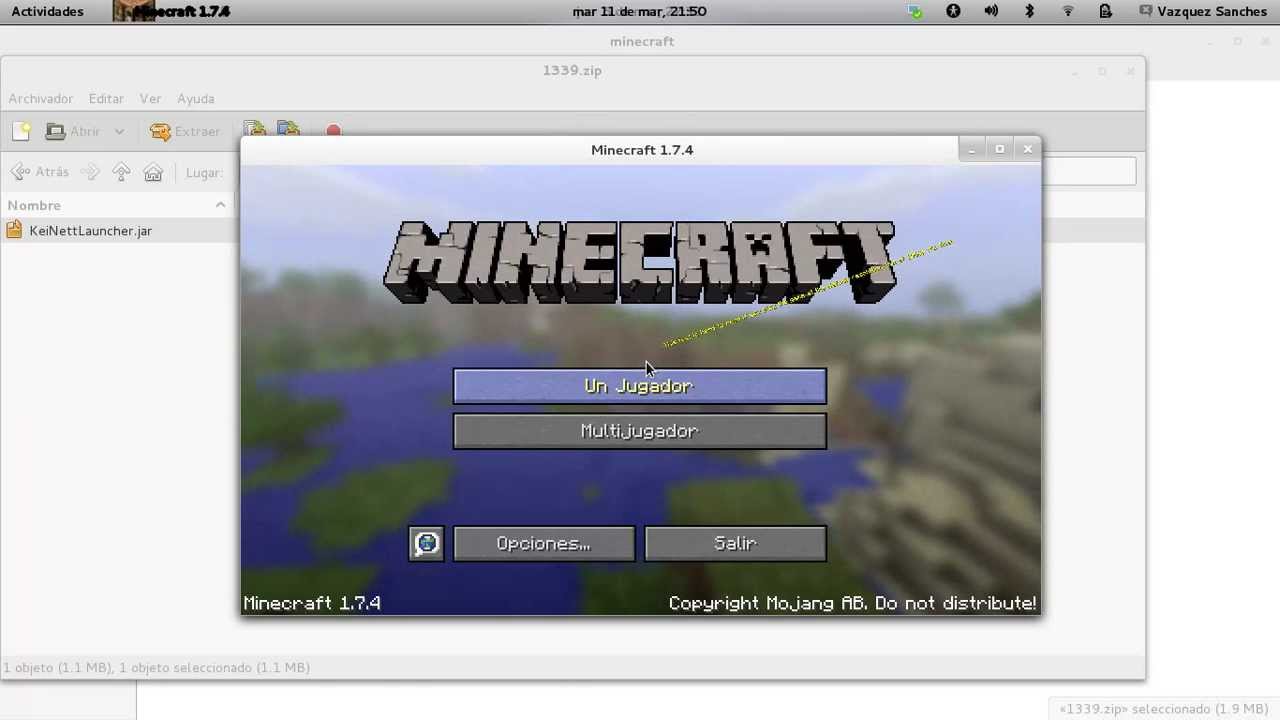The width and height of the screenshot is (1280, 720).
Task: Open the Wi-Fi network icon
Action: [x=1067, y=12]
